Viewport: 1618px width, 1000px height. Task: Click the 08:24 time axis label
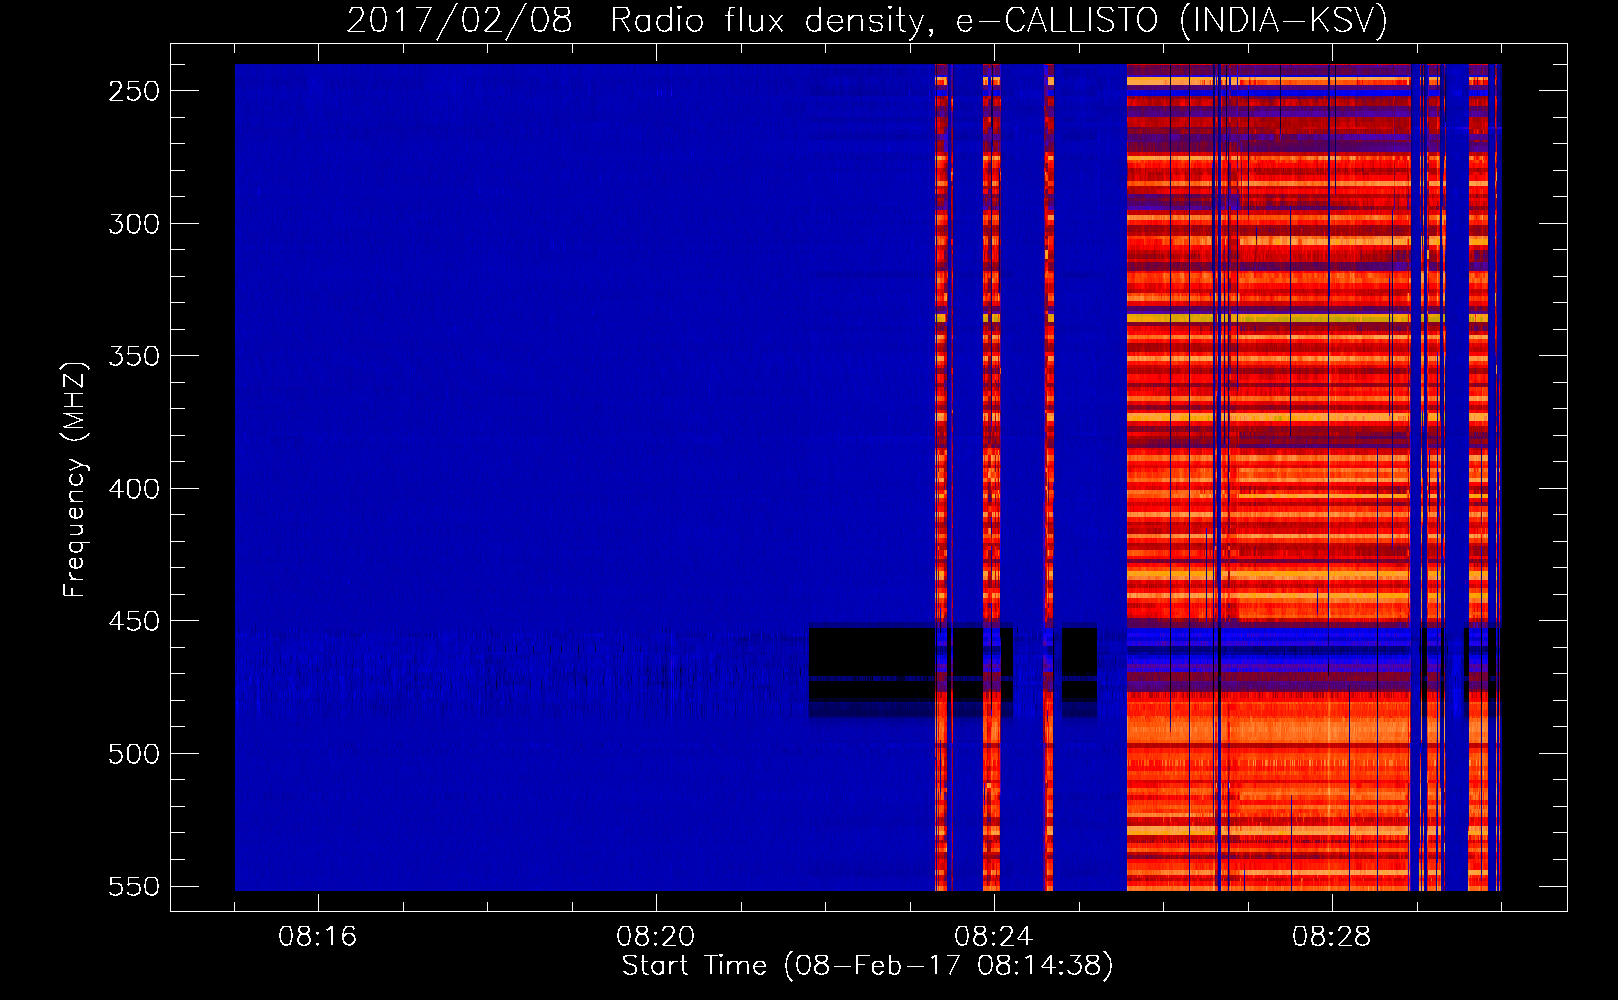993,937
